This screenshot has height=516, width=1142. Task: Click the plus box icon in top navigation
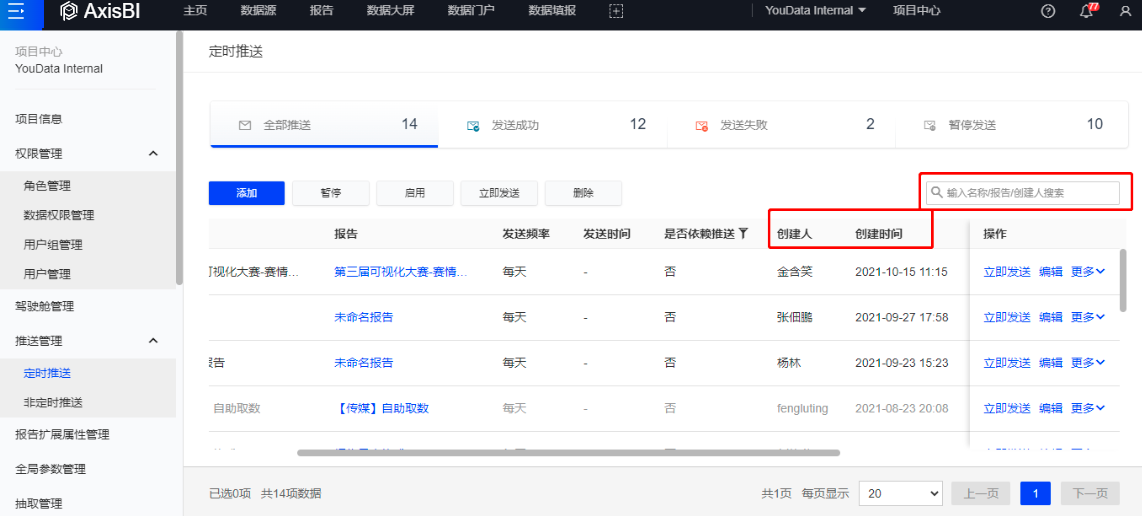coord(616,11)
